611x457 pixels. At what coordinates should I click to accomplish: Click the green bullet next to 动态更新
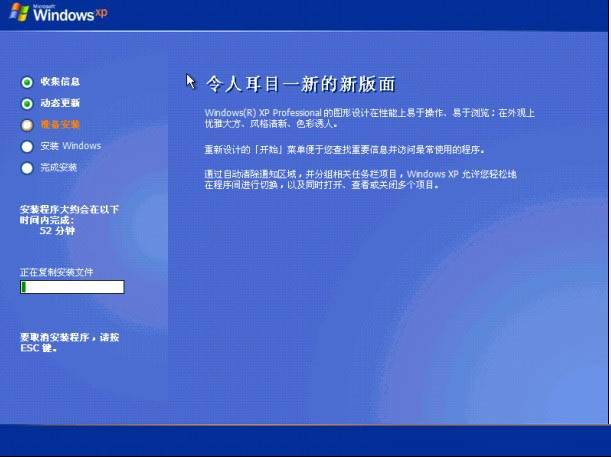(x=26, y=103)
